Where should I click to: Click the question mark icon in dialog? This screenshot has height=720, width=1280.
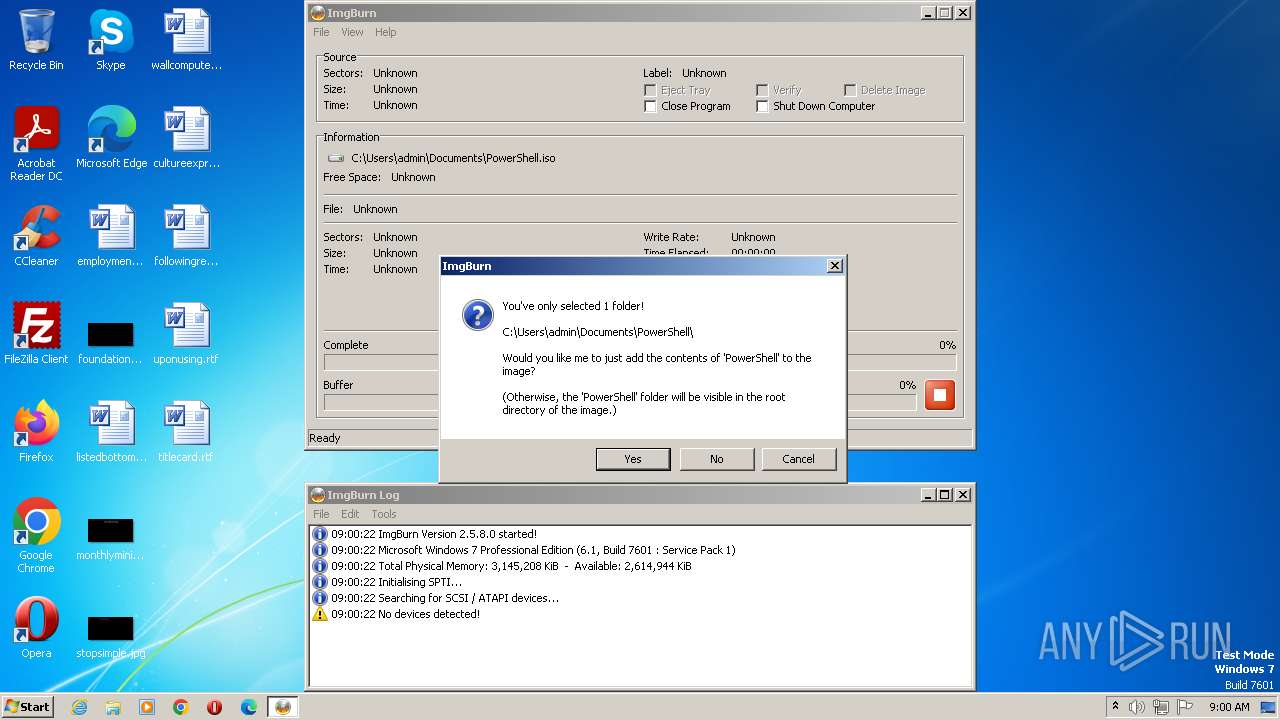pos(477,314)
